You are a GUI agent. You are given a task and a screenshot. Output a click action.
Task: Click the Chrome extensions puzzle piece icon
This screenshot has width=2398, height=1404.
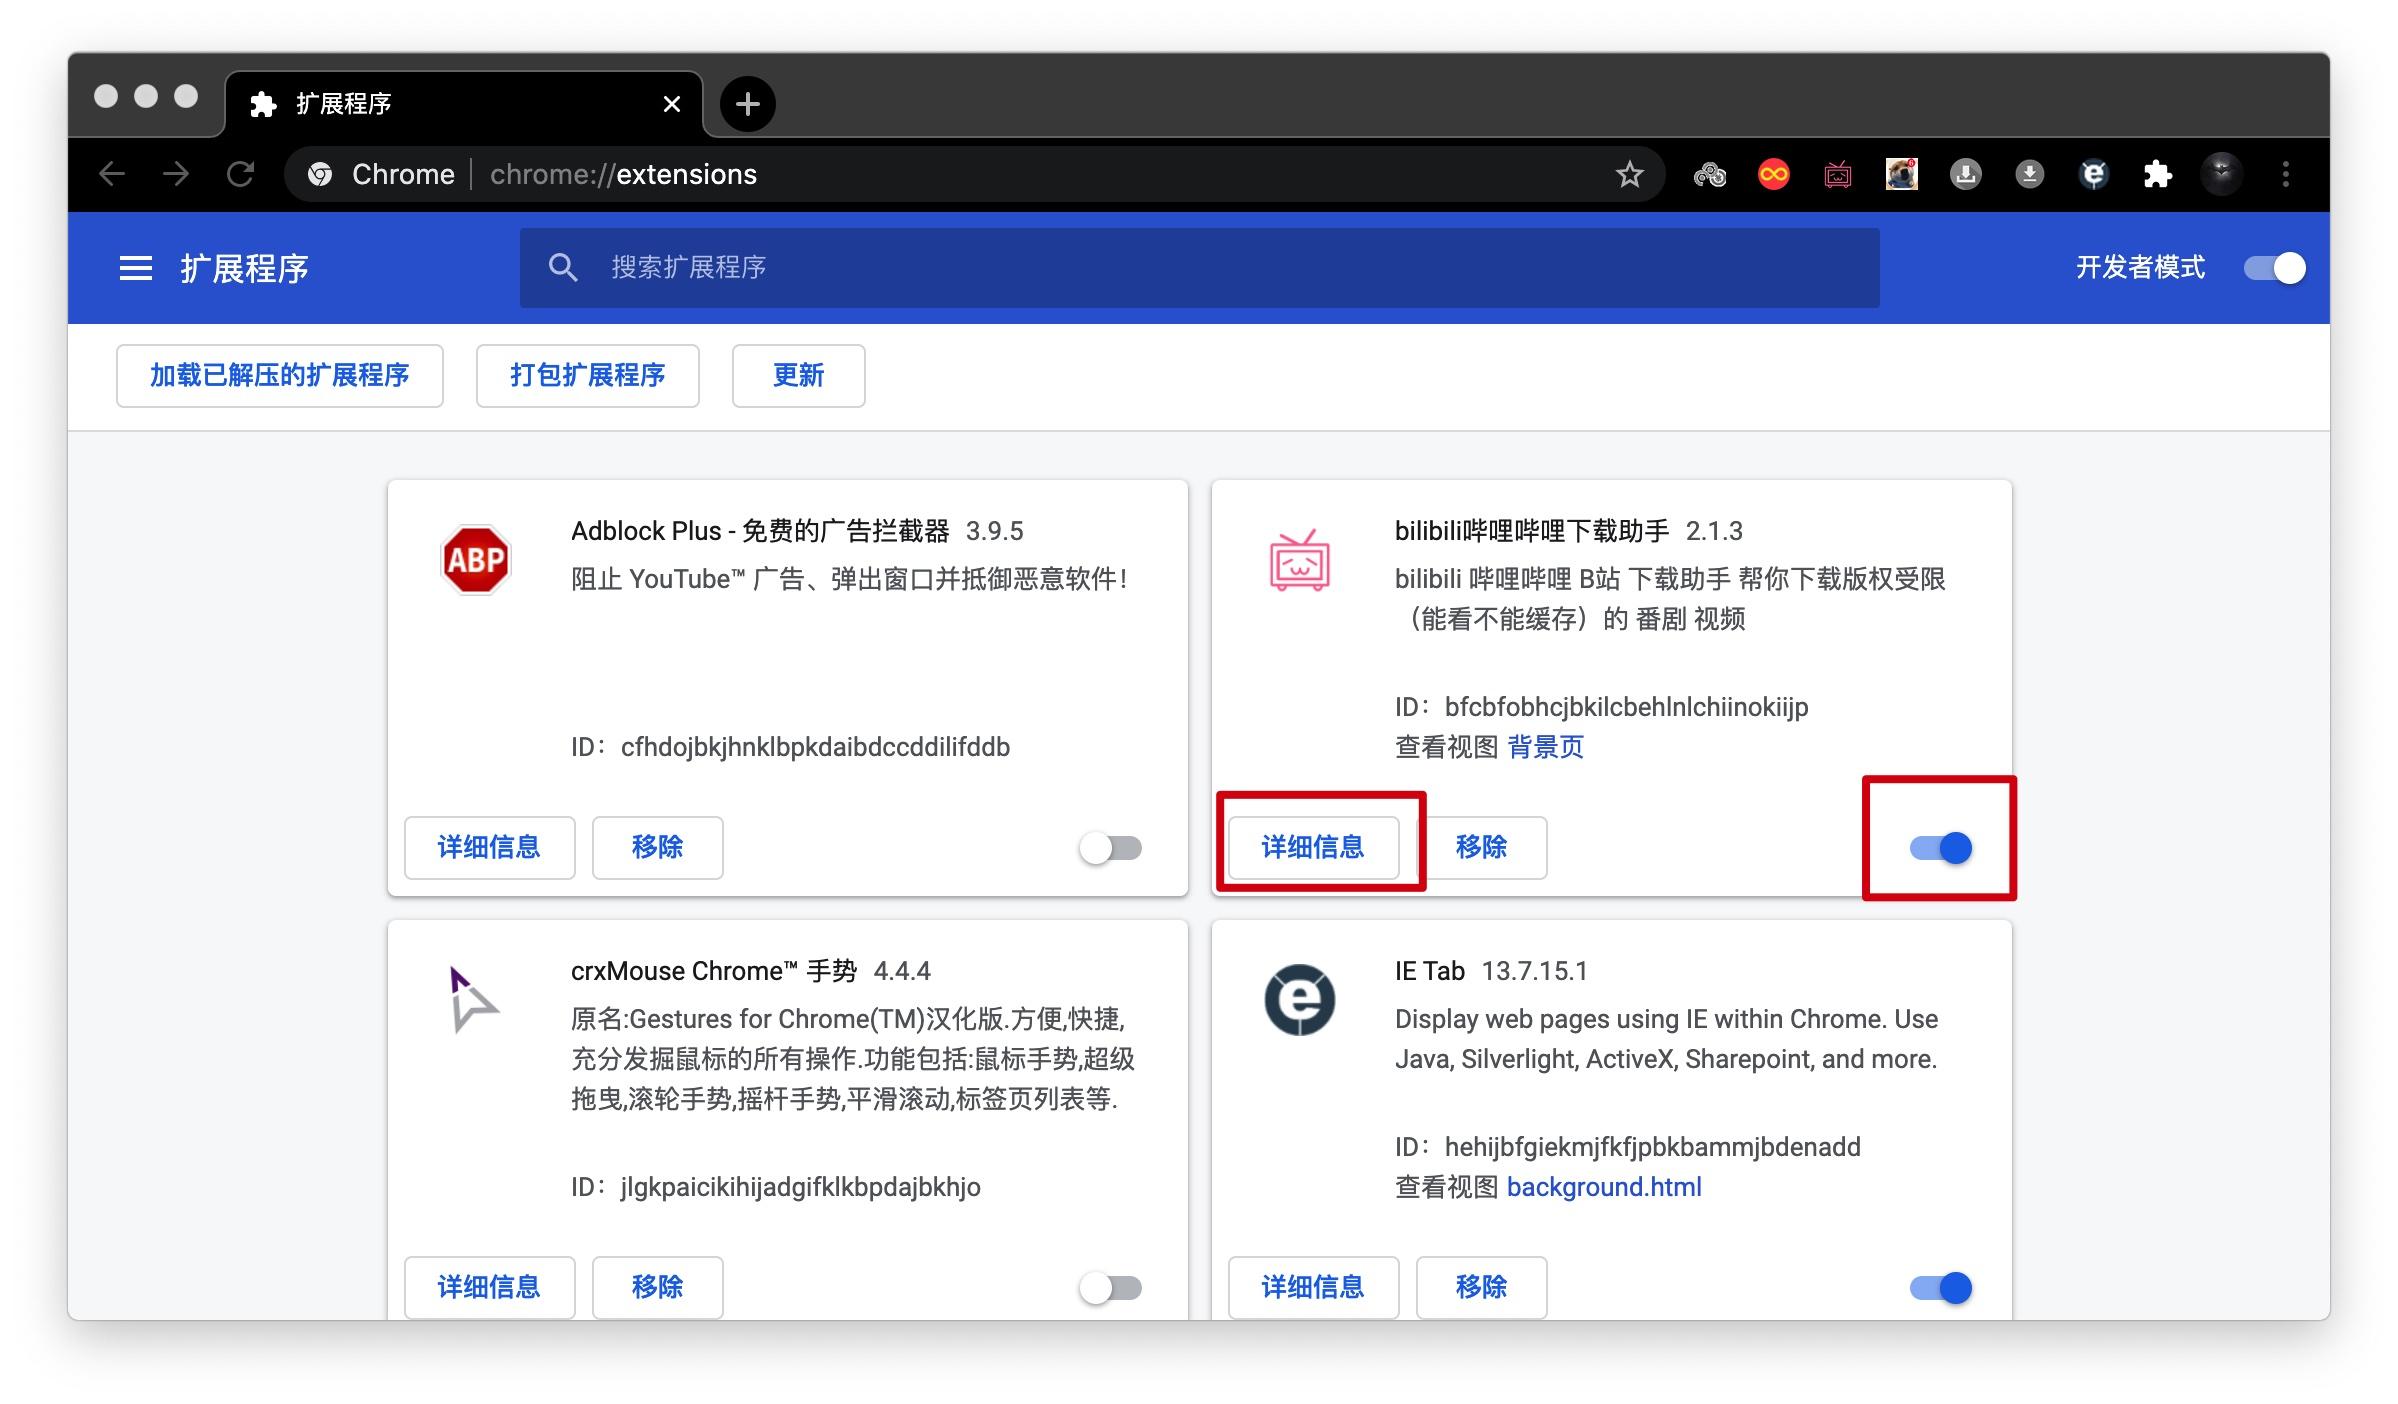click(x=2157, y=174)
